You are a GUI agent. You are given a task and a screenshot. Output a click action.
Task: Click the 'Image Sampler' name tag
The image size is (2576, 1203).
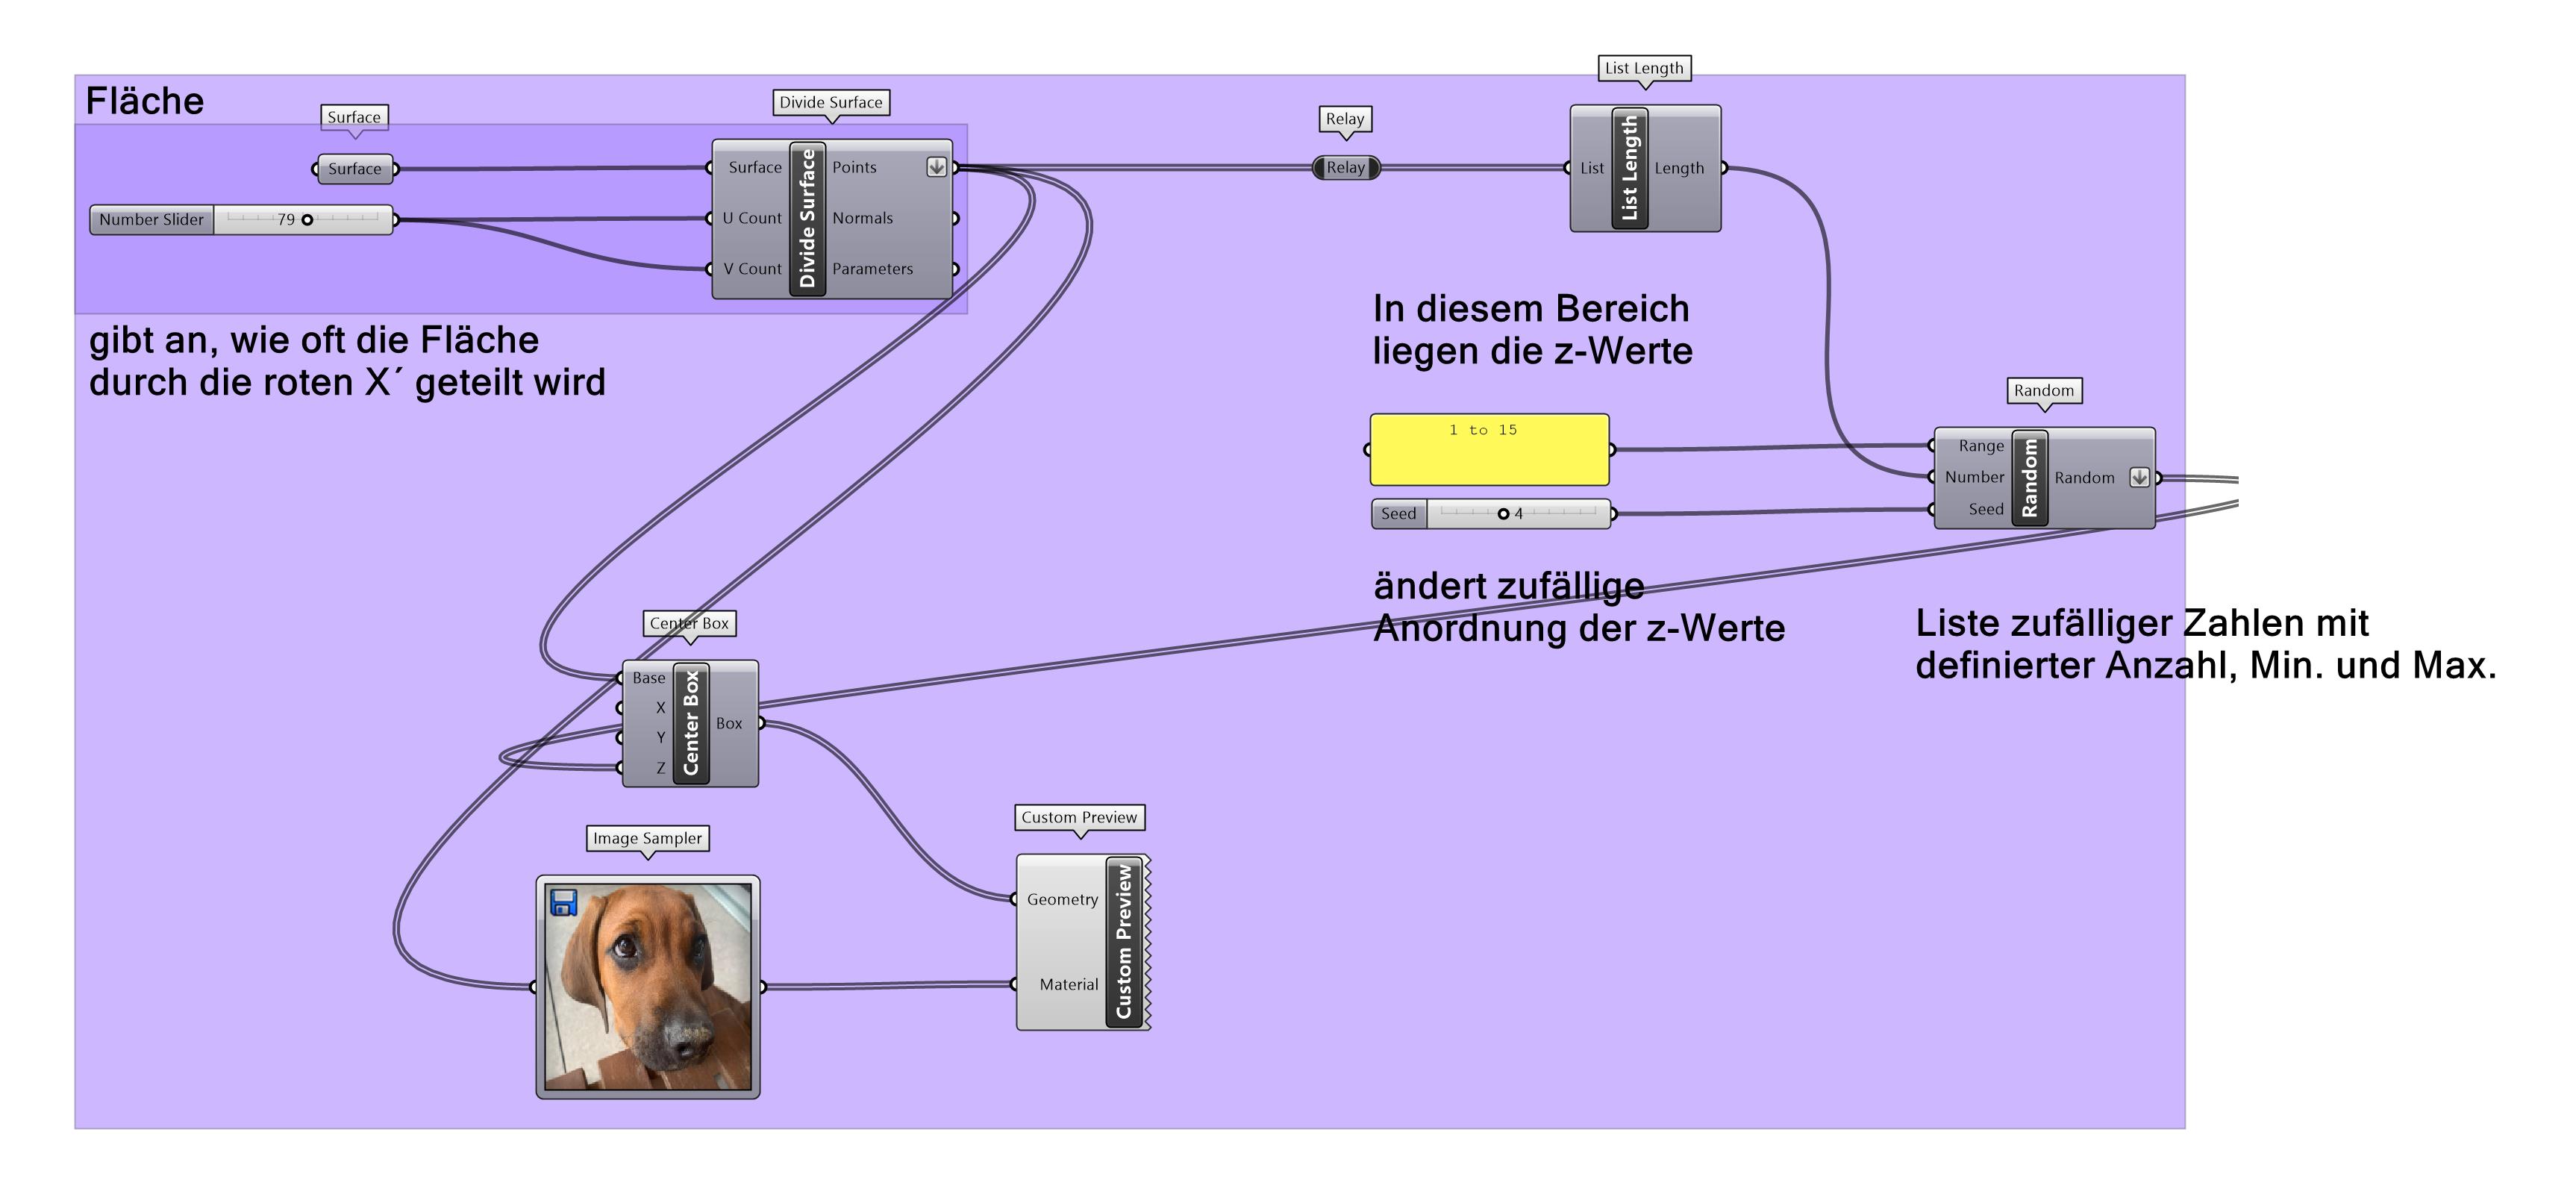point(647,840)
